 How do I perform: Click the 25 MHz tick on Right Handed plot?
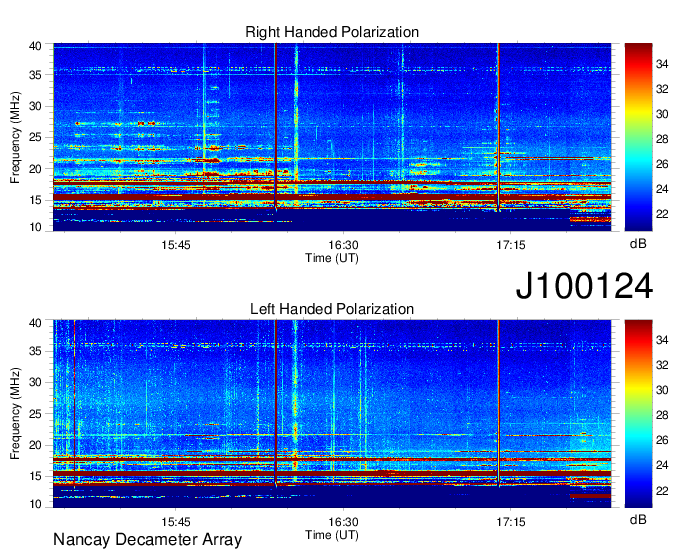tap(35, 137)
